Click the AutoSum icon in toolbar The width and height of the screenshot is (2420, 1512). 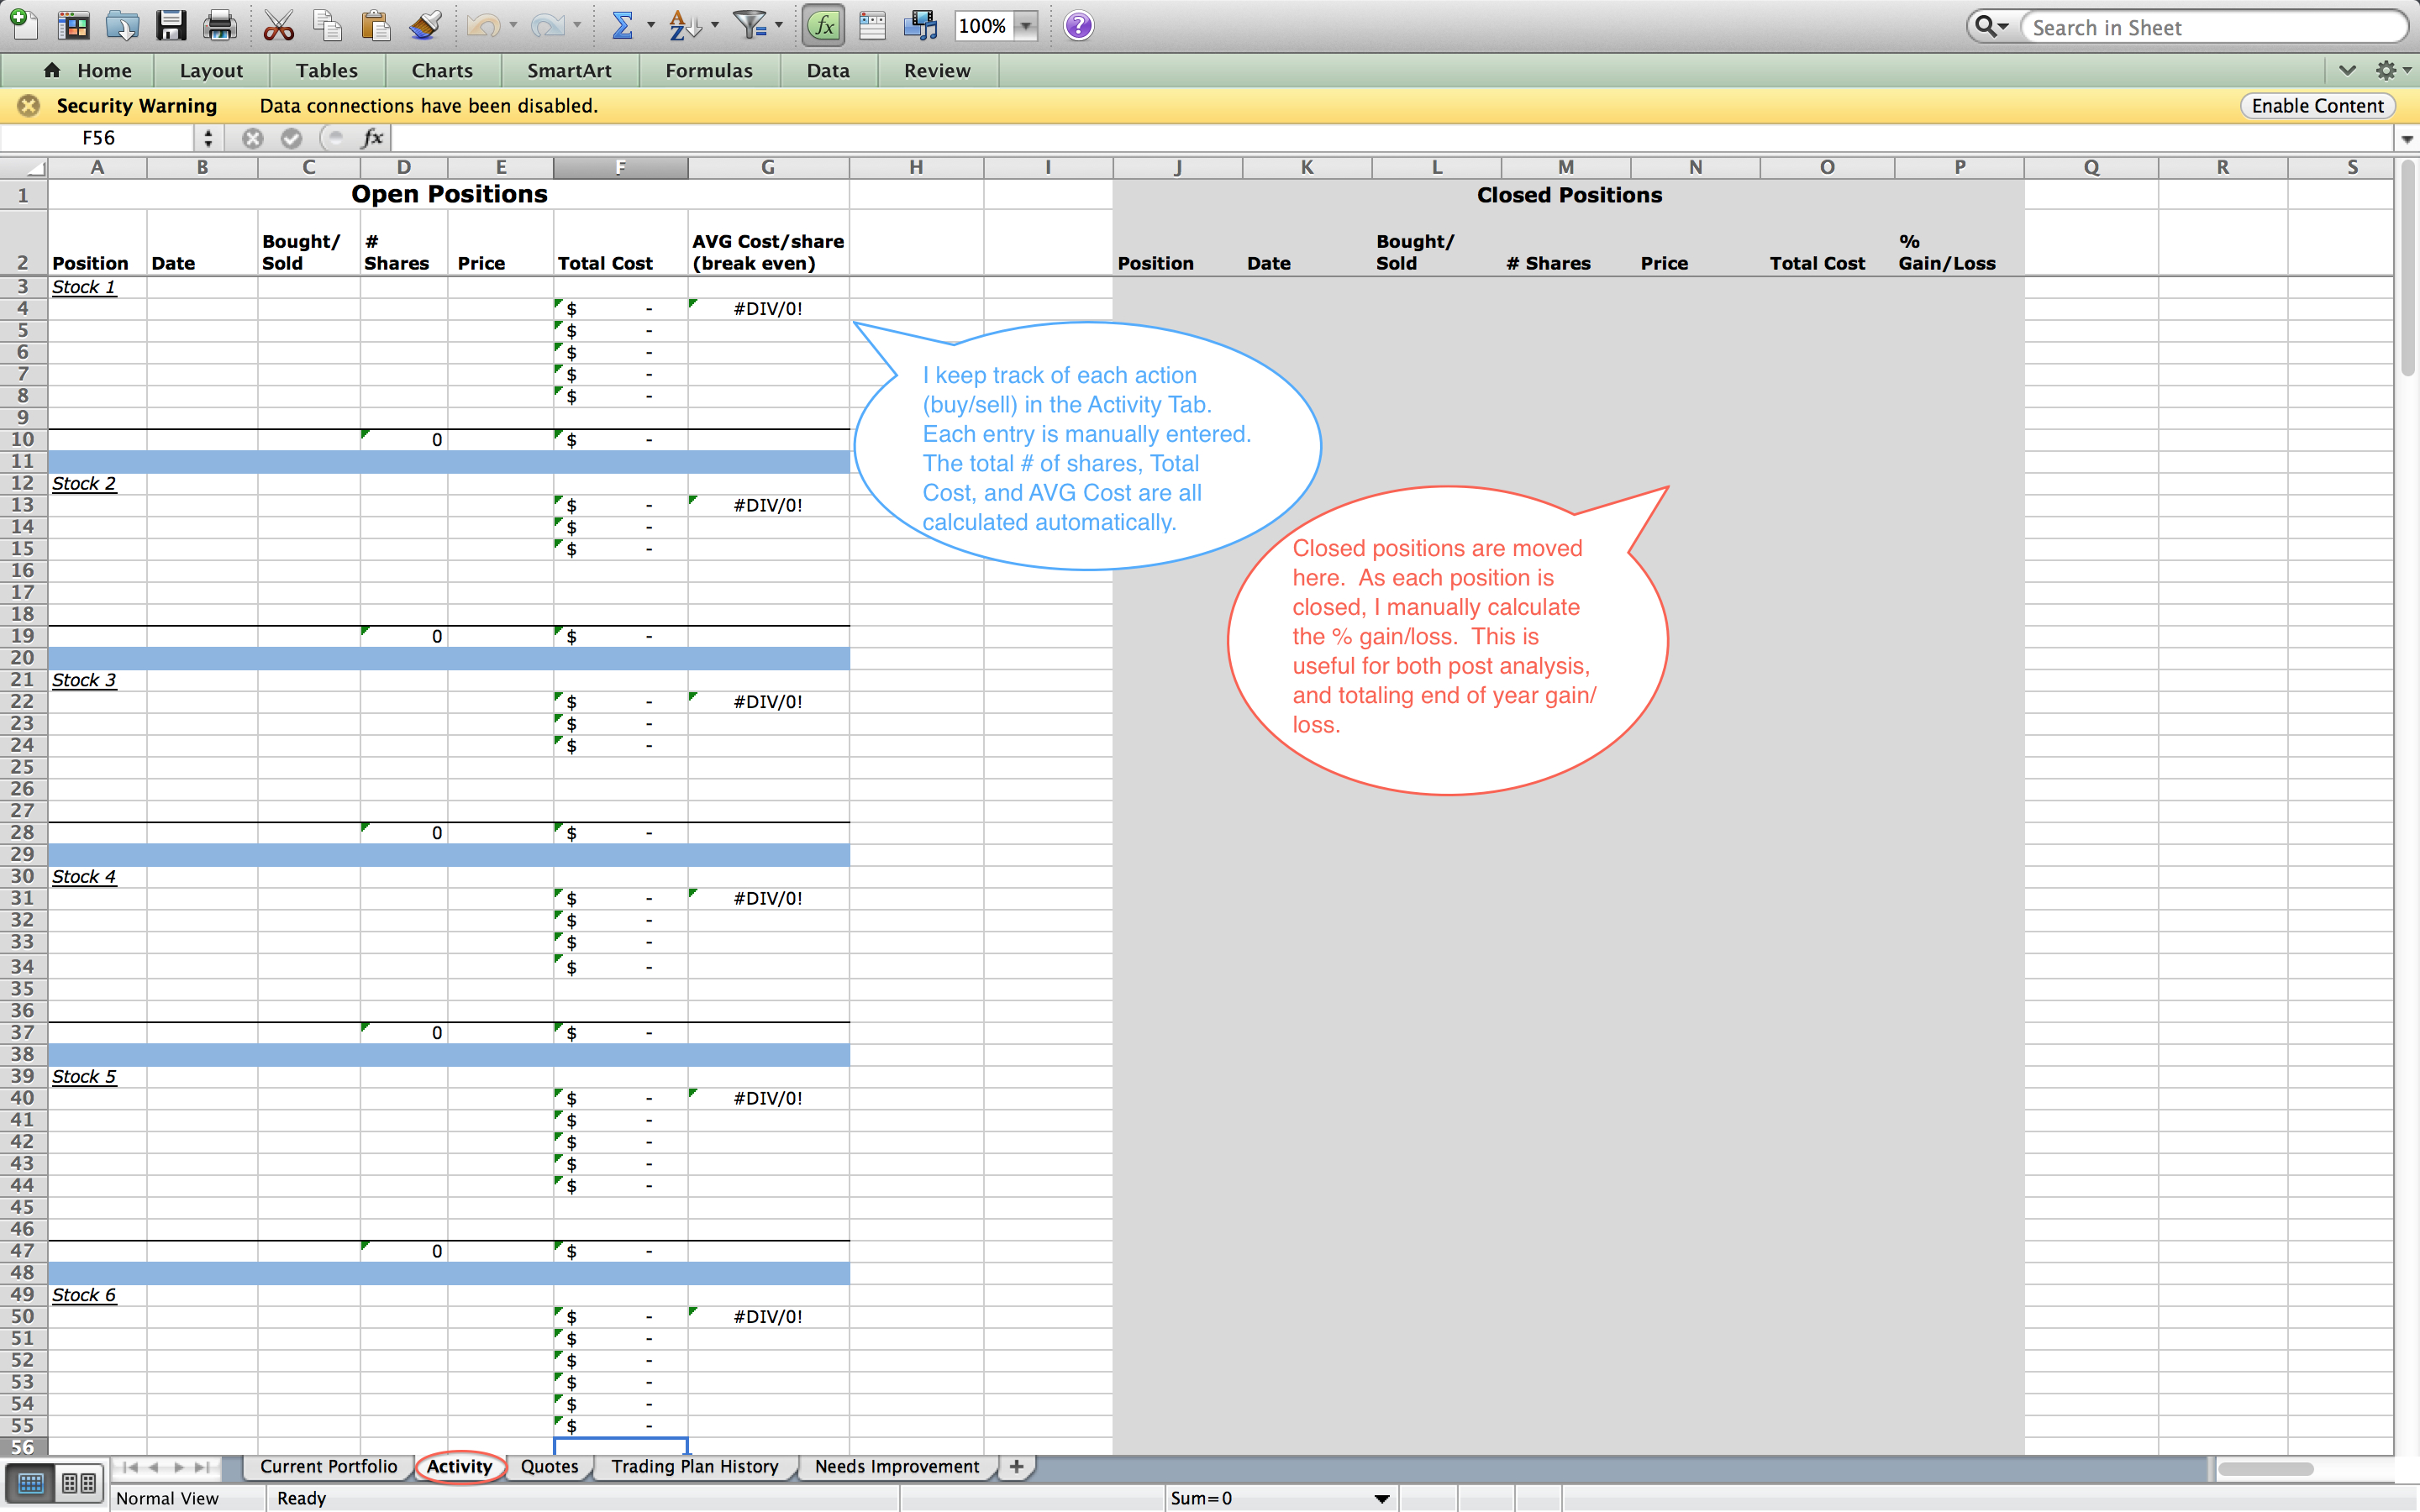tap(620, 24)
